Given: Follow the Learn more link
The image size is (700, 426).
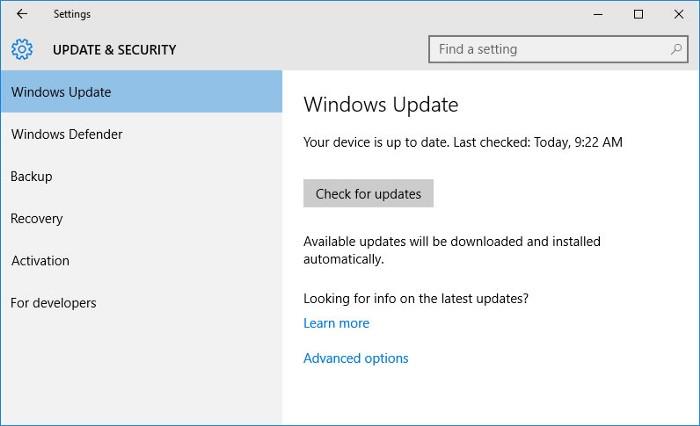Looking at the screenshot, I should pyautogui.click(x=336, y=323).
